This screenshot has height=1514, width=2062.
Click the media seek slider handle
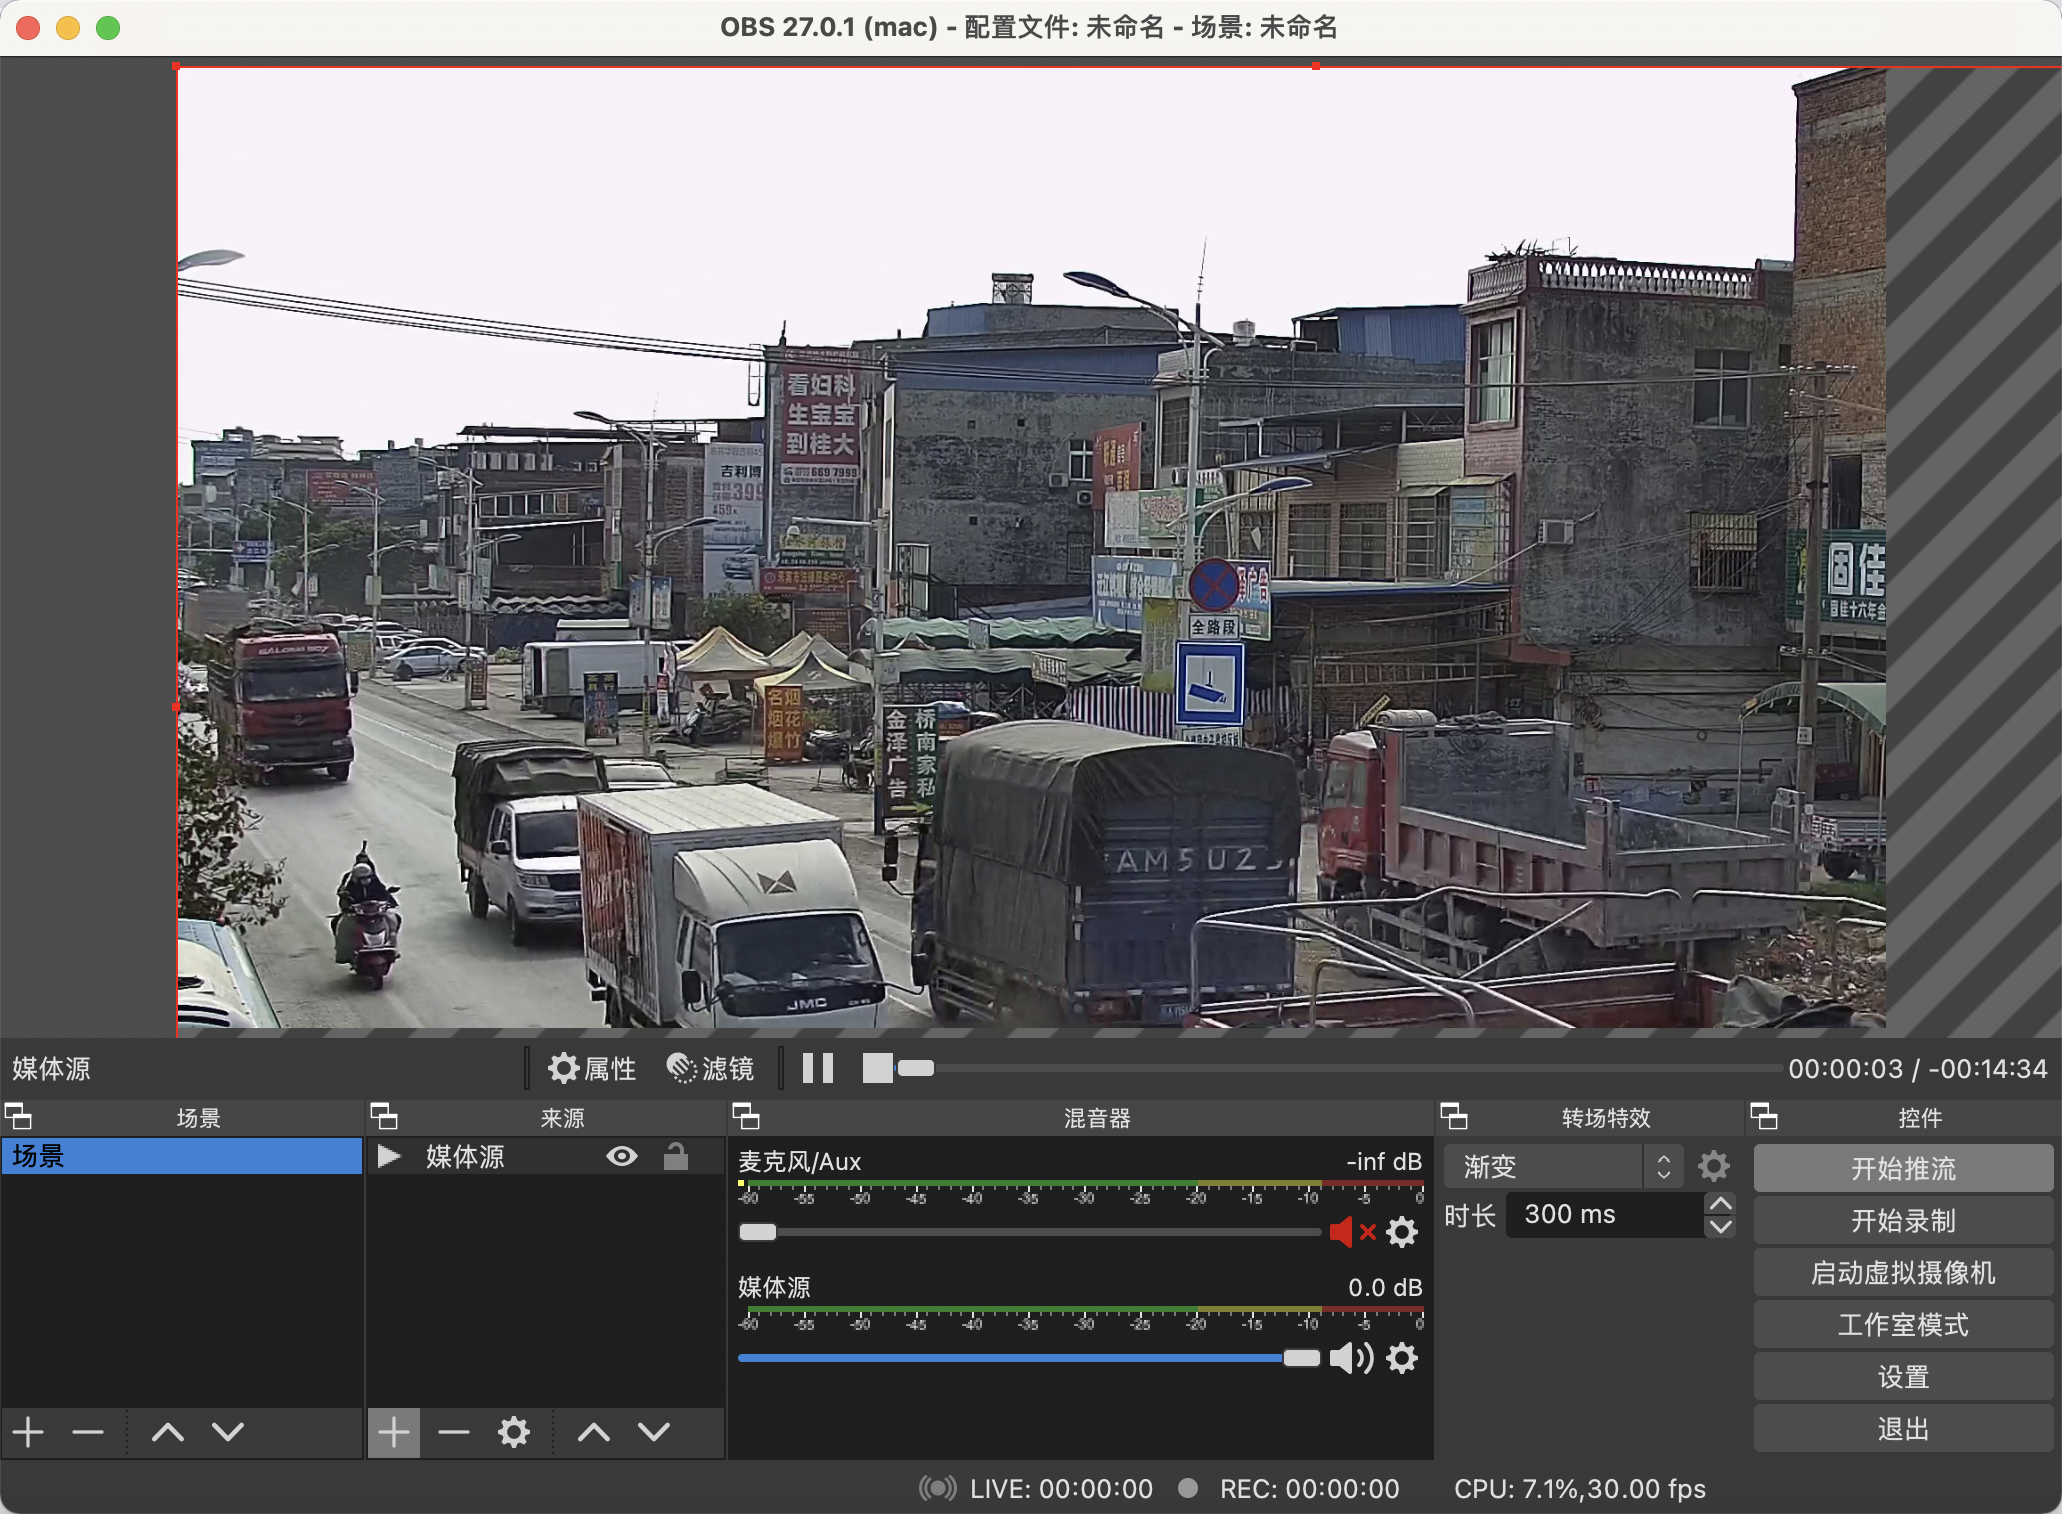915,1068
